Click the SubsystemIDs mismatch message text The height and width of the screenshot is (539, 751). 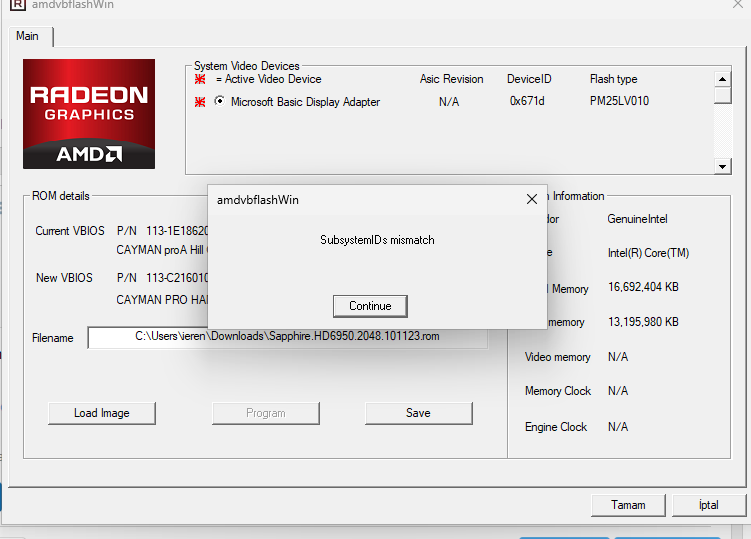point(377,240)
